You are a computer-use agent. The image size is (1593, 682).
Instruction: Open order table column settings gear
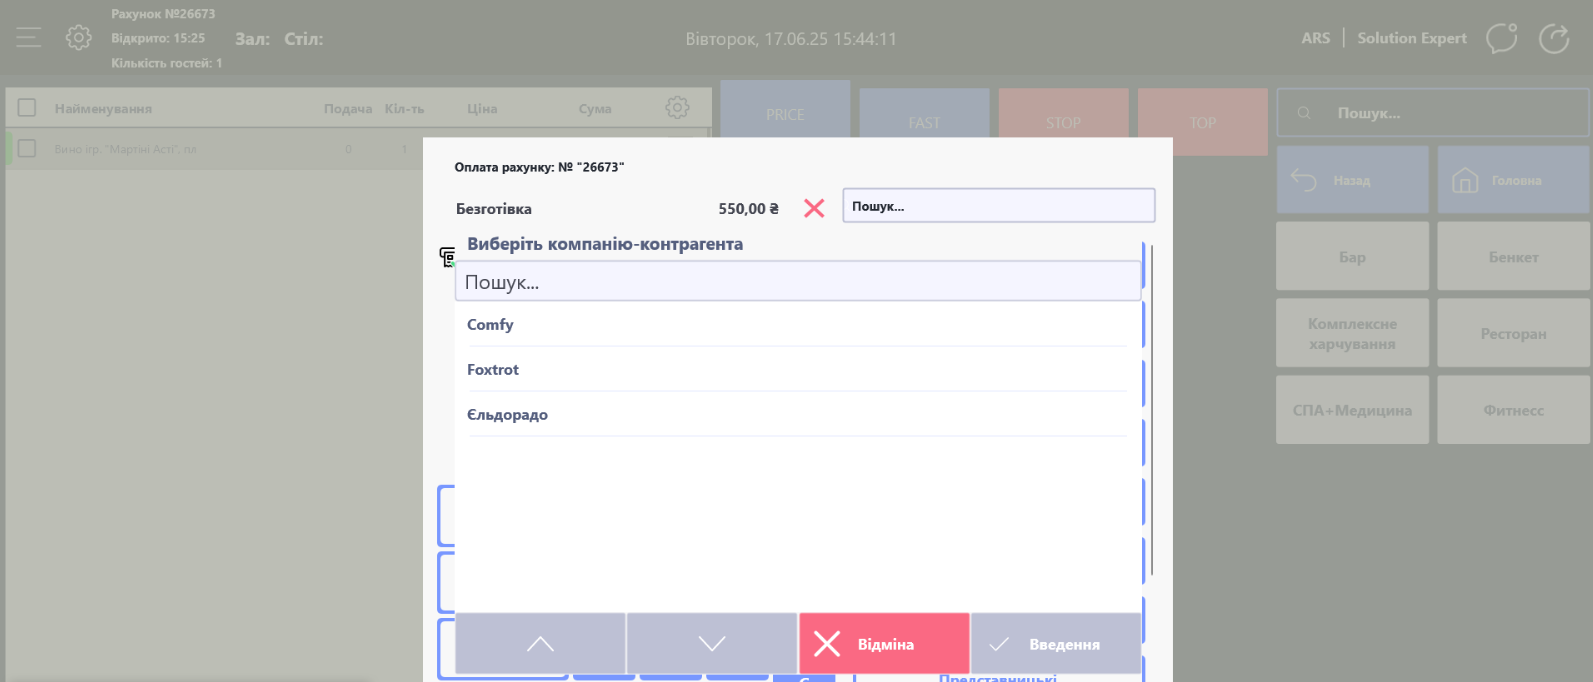click(677, 108)
